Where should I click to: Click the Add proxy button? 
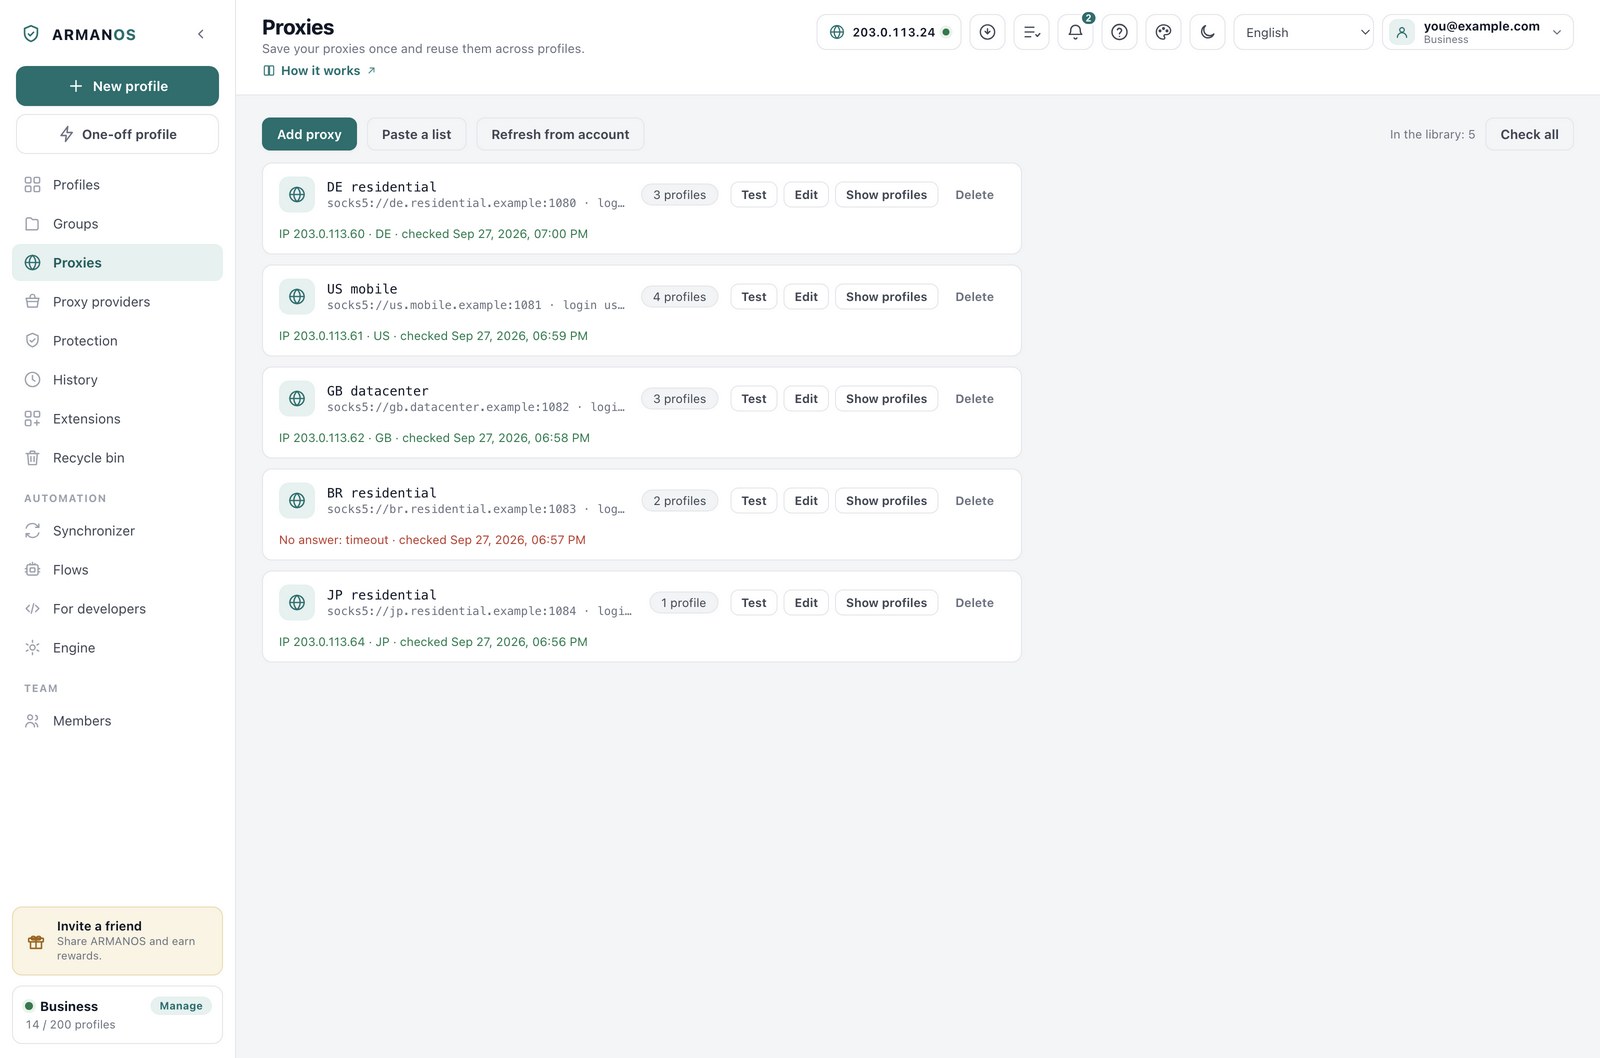309,134
